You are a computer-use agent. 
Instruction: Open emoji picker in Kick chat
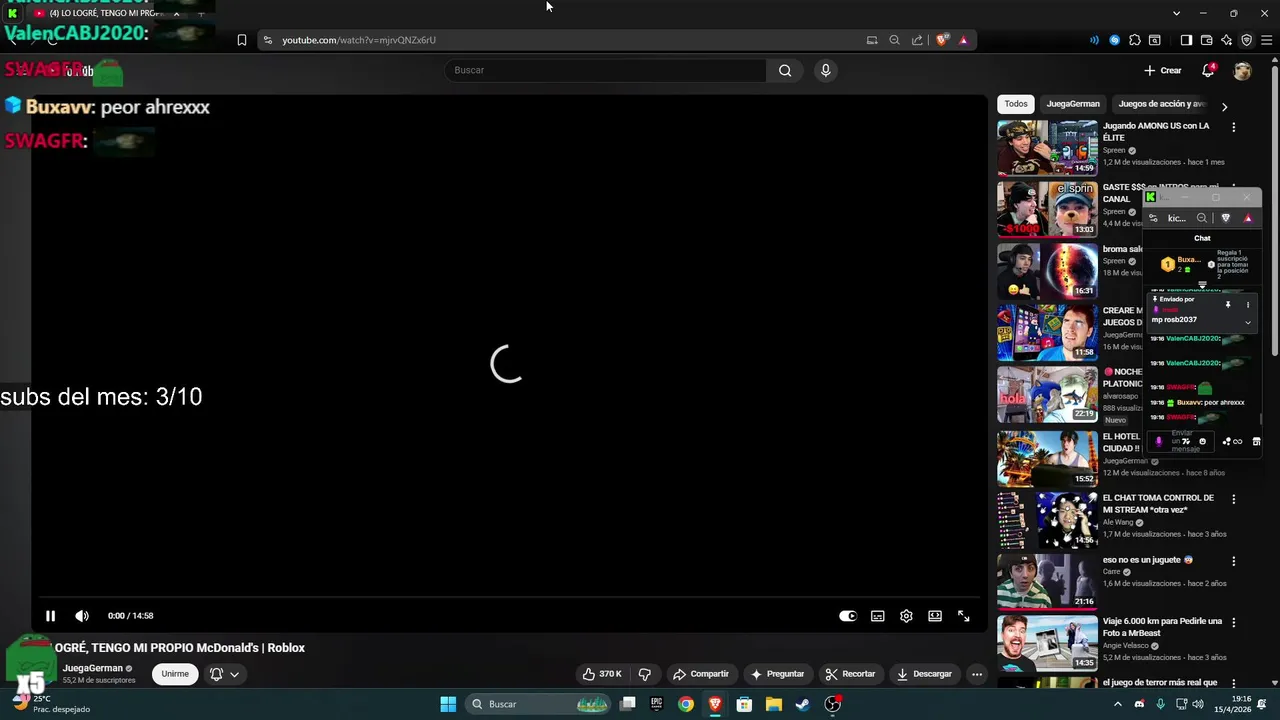pos(1202,441)
